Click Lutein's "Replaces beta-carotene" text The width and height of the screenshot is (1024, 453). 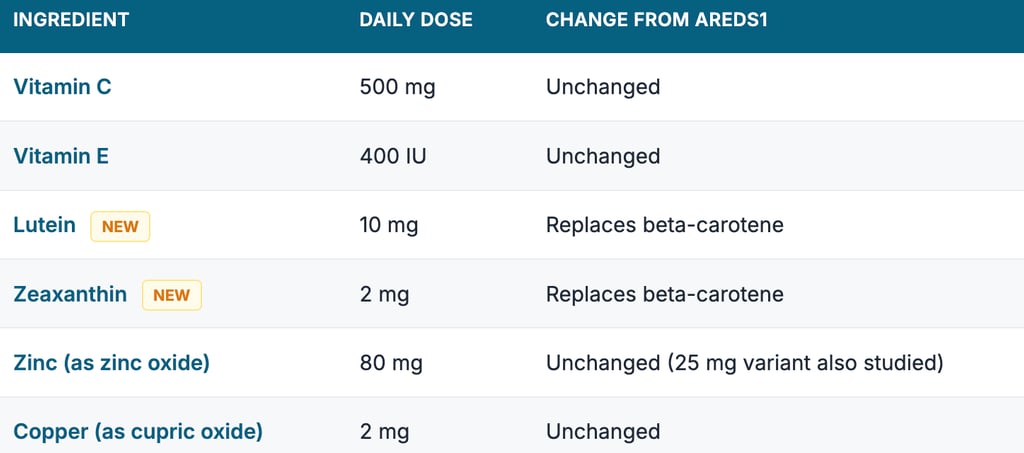(x=664, y=225)
